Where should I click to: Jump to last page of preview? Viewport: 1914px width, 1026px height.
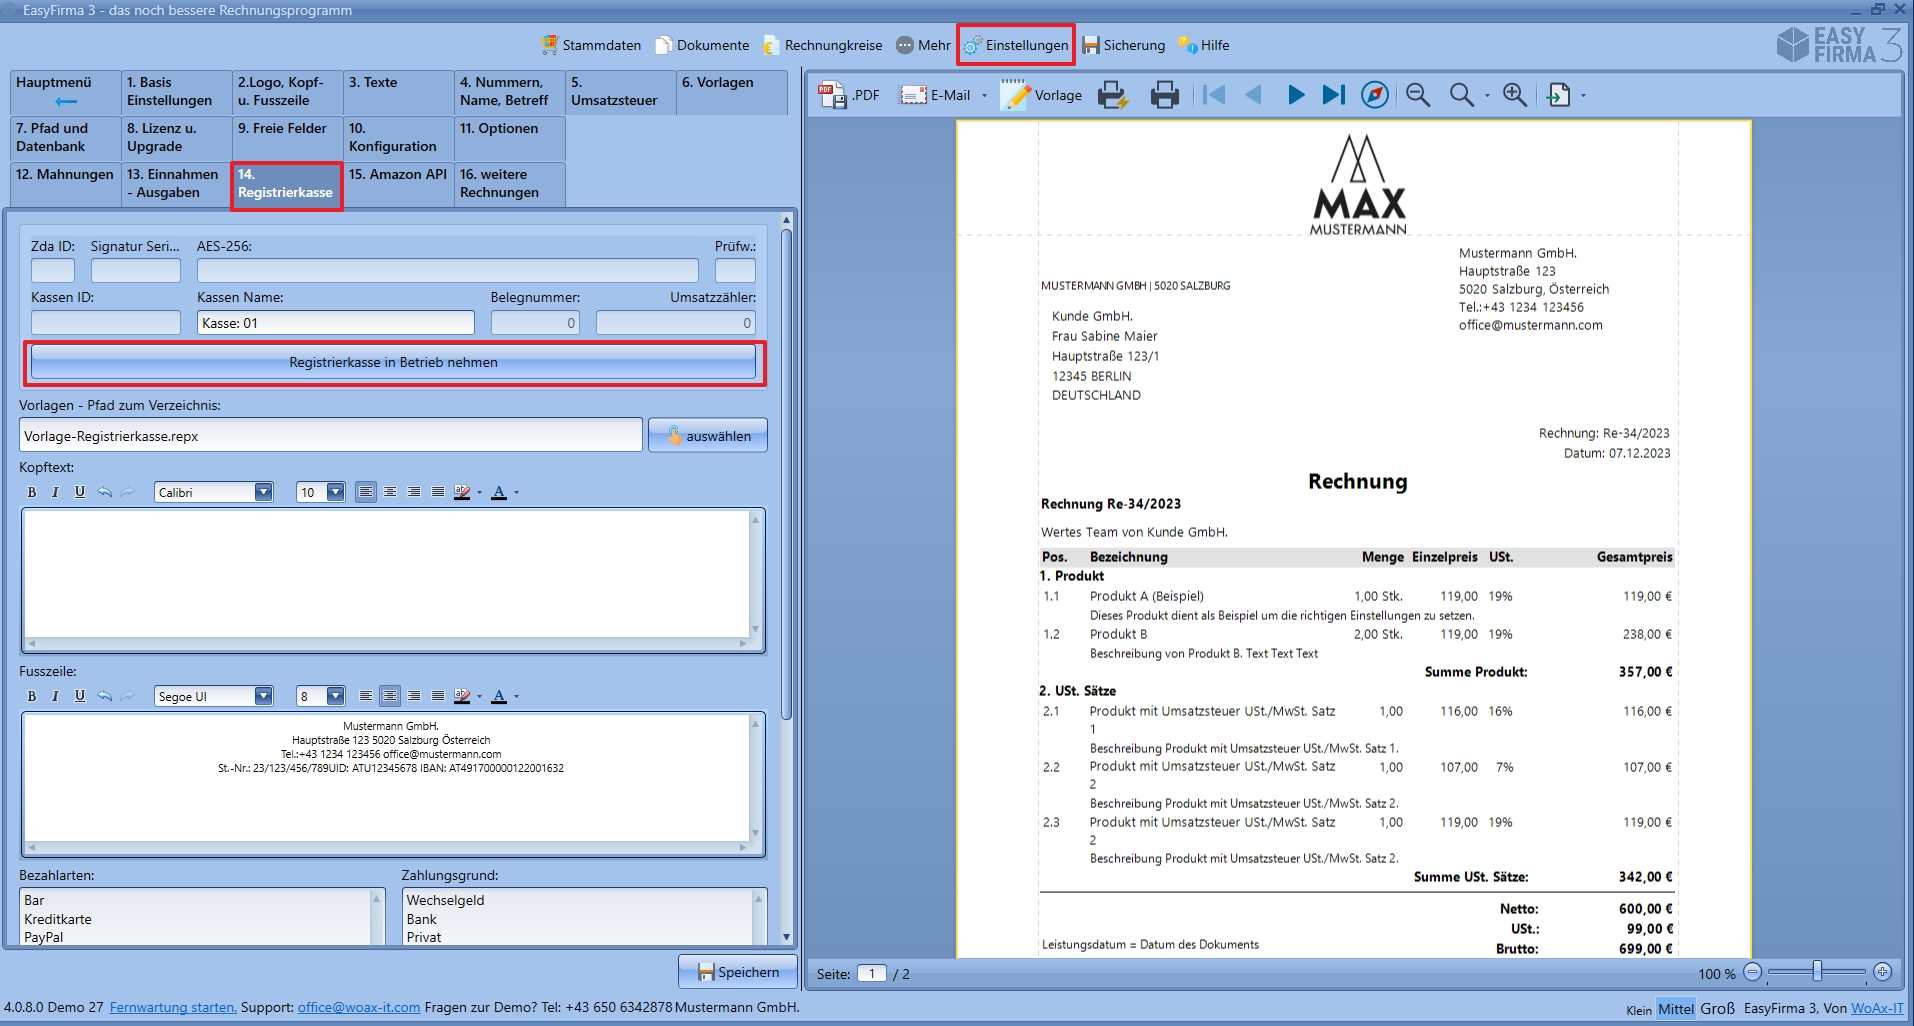(1334, 95)
